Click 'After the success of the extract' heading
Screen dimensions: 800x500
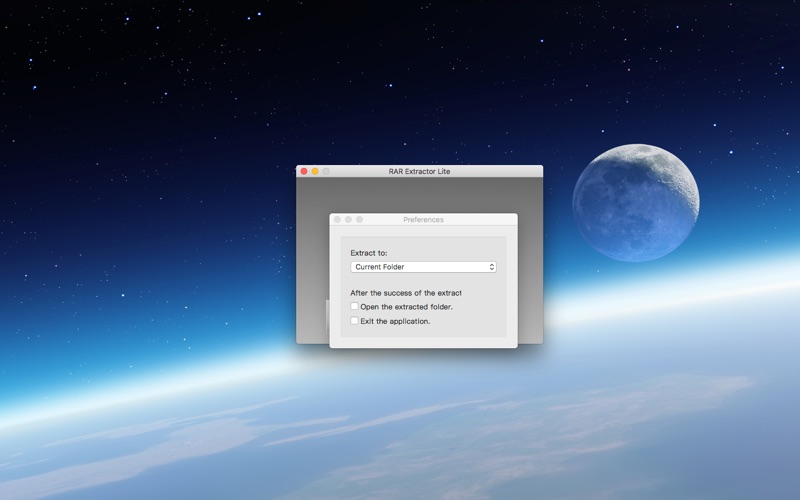tap(406, 292)
